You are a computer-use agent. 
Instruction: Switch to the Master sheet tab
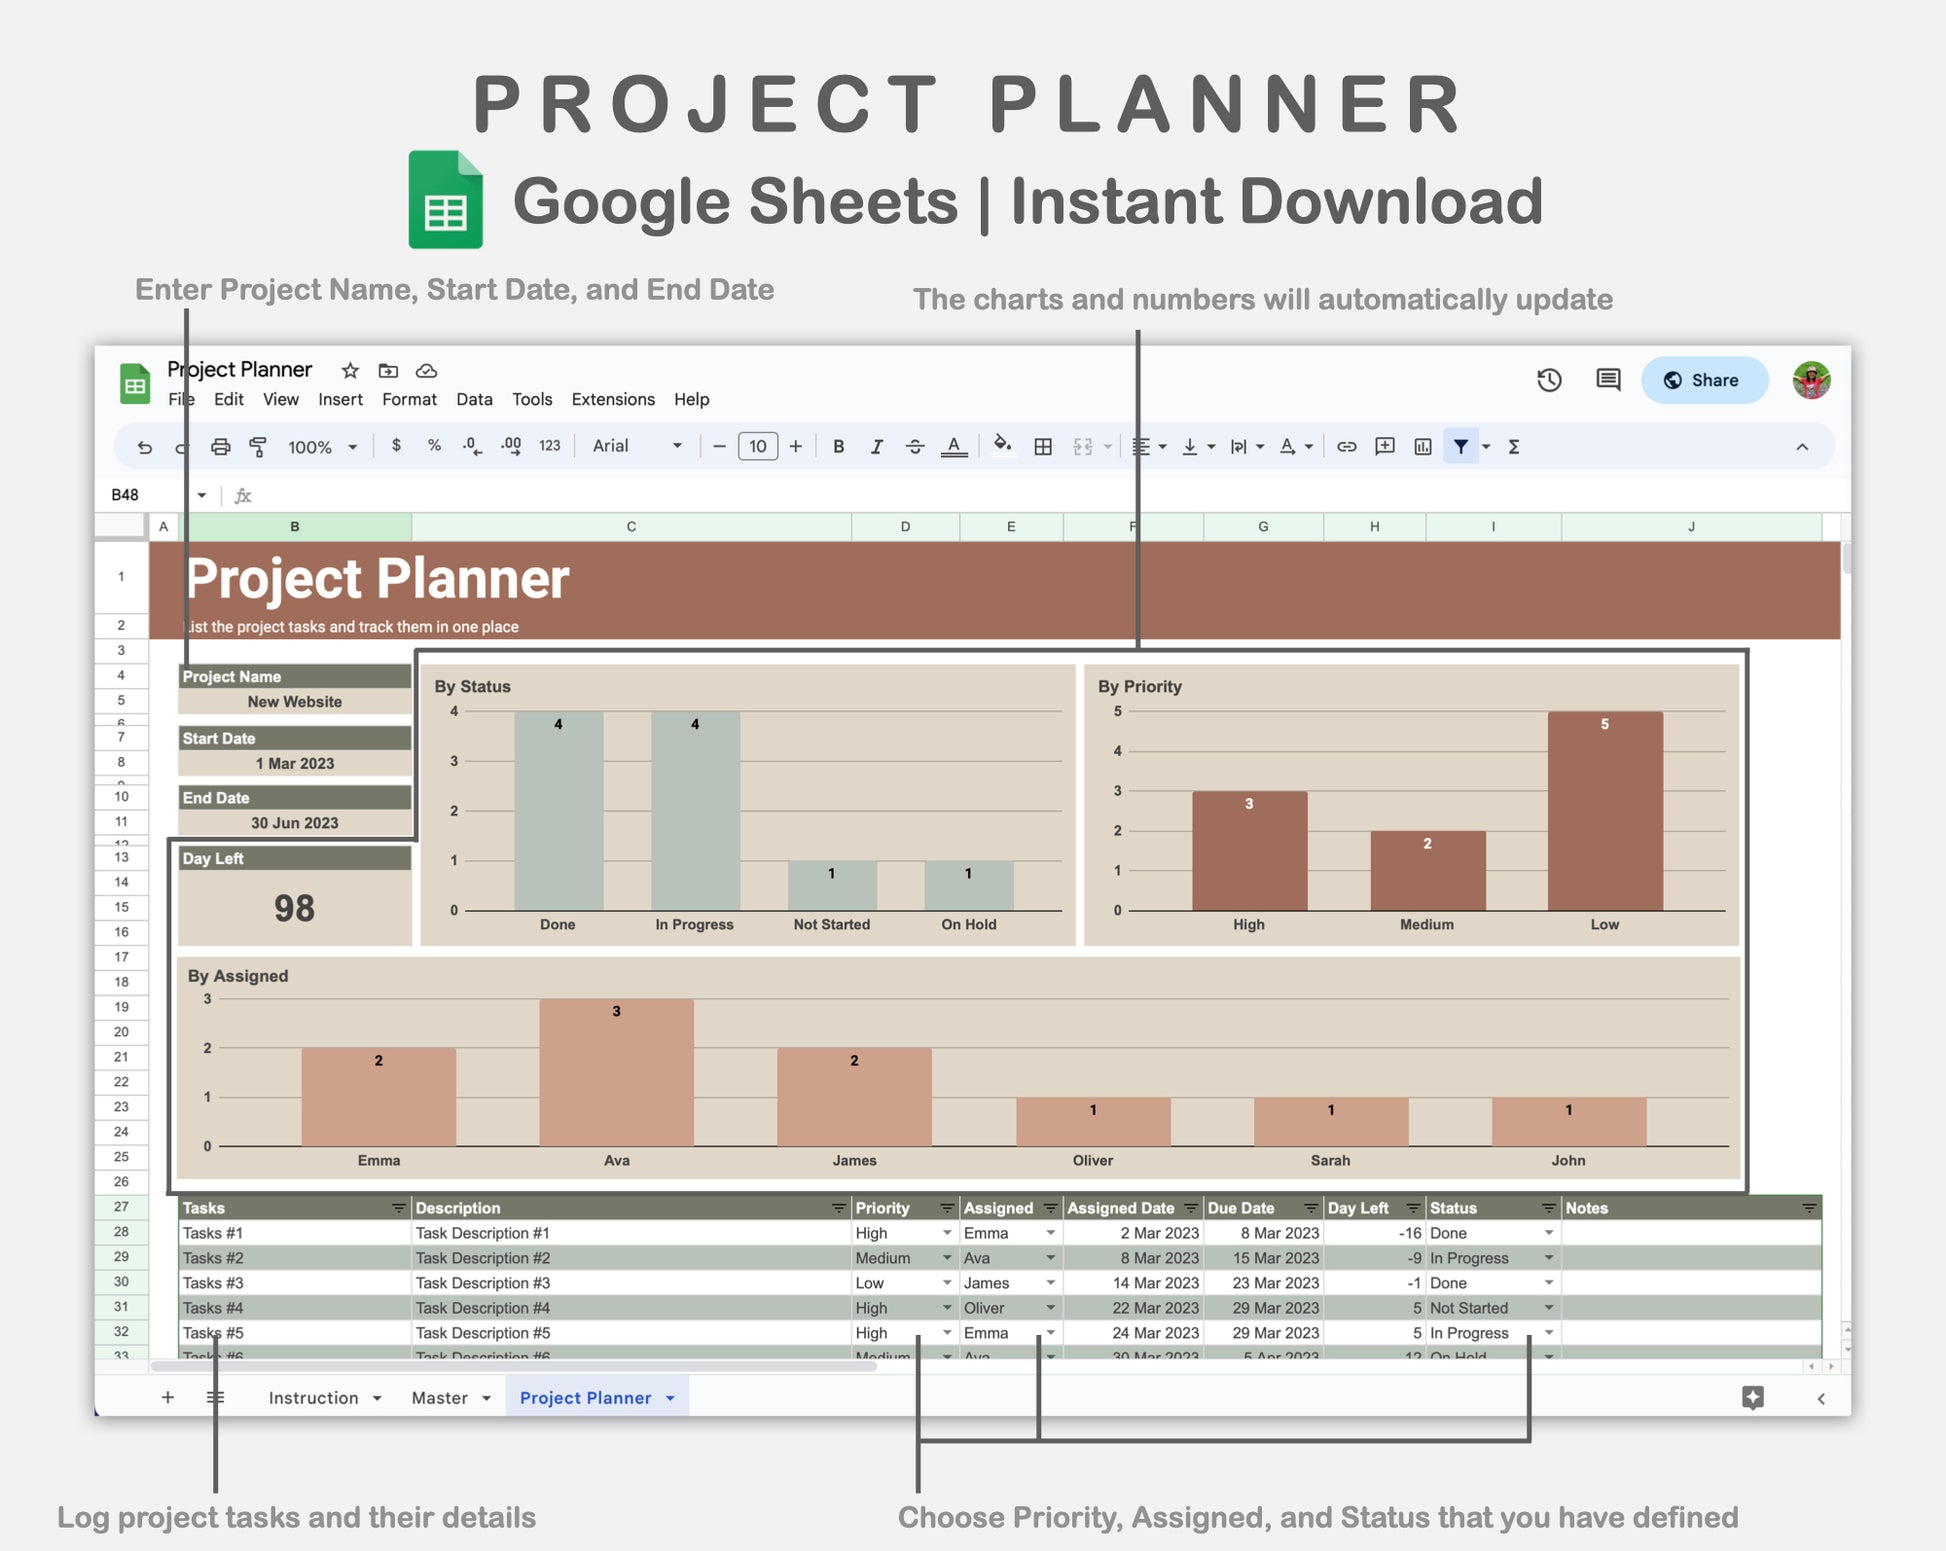tap(440, 1398)
